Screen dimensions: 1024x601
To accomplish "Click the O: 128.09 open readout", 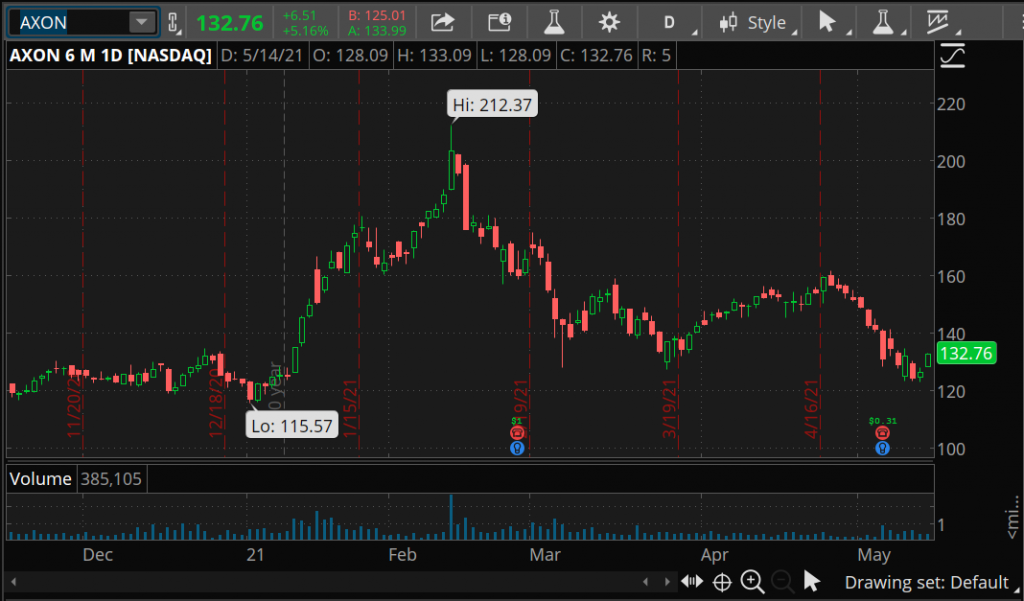I will tap(351, 56).
